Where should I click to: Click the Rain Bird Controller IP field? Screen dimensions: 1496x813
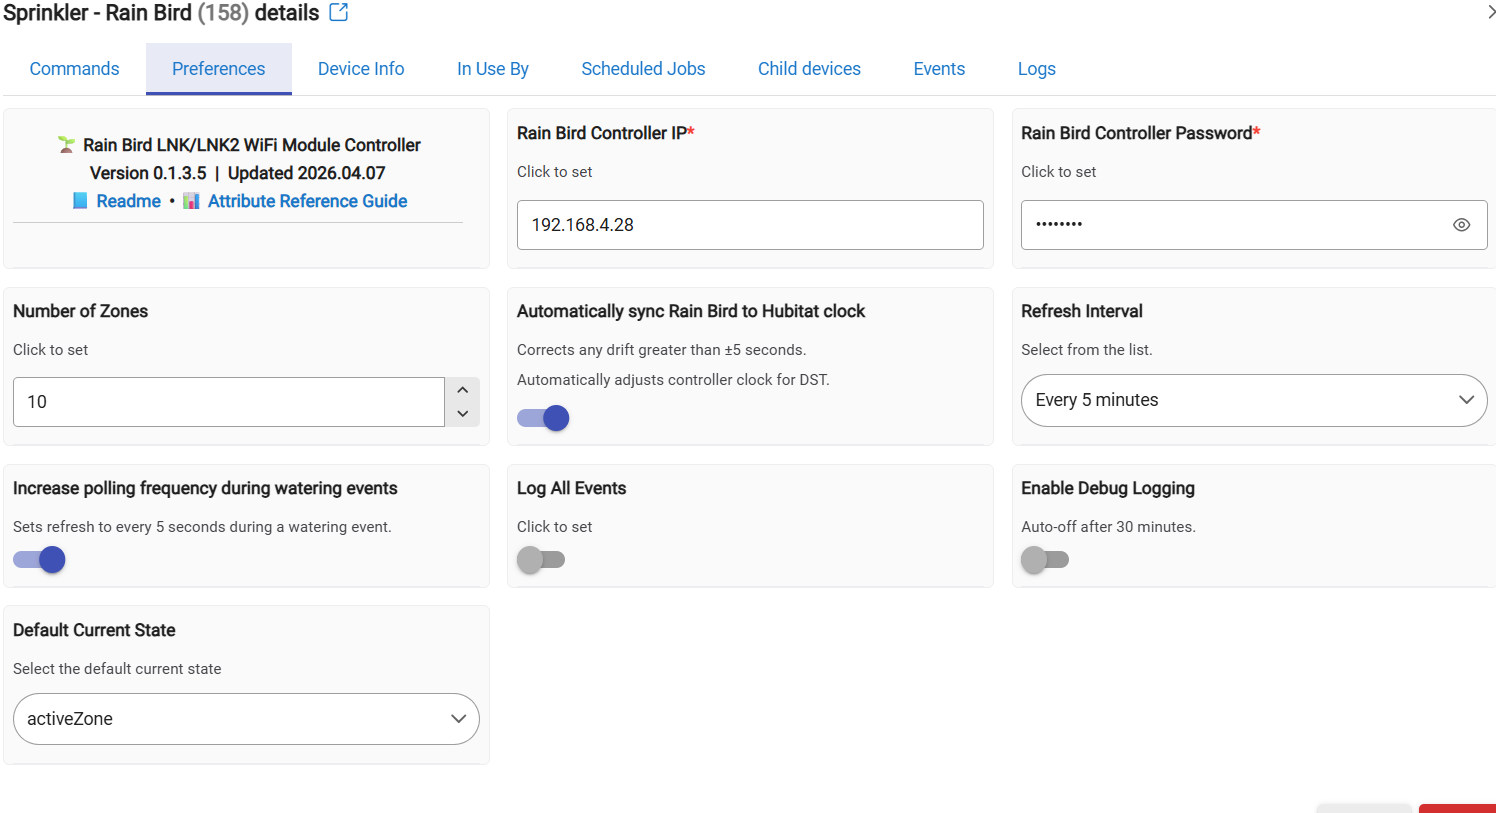[x=750, y=225]
